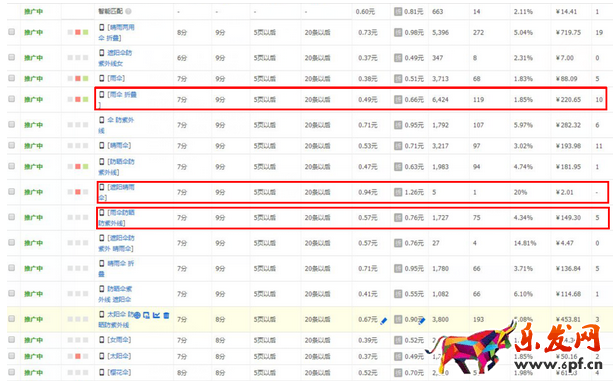Screen dimensions: 613x385
Task: Select the checkbox for the [樱花伞] row
Action: click(x=12, y=372)
